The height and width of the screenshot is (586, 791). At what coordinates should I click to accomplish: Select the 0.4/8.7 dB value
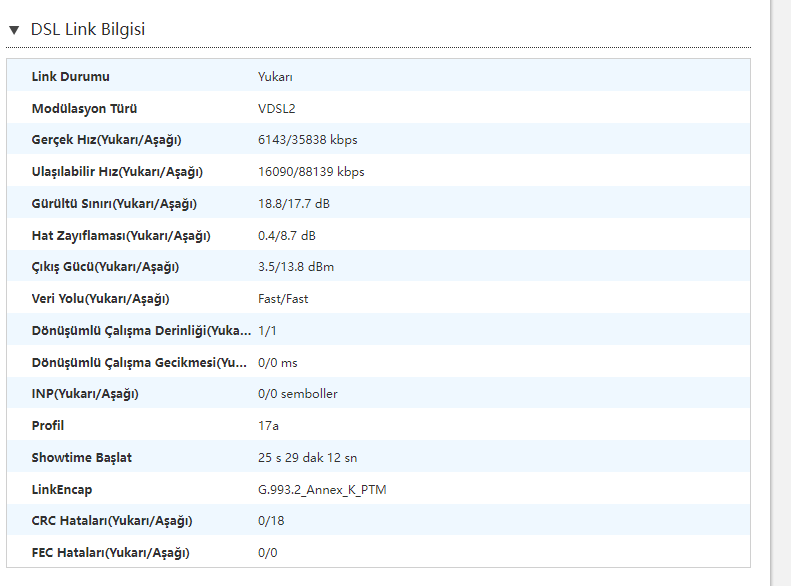pos(287,236)
